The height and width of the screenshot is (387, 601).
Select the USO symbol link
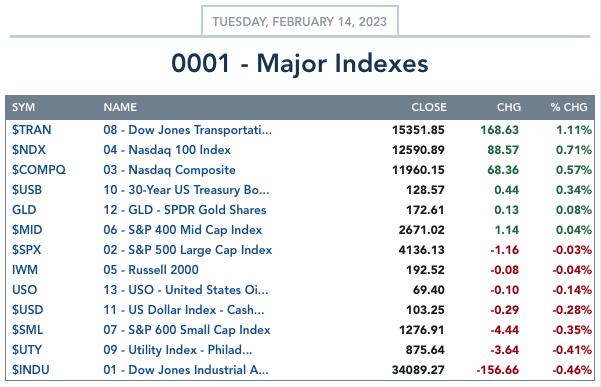point(25,290)
